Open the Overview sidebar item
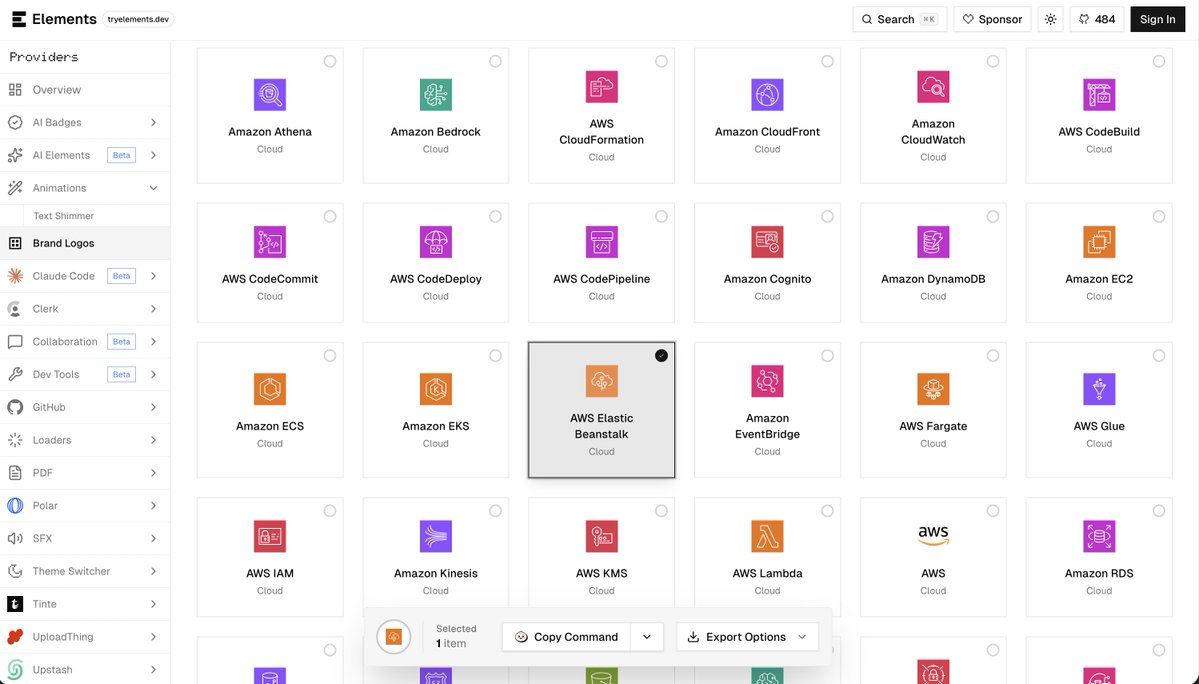Image resolution: width=1199 pixels, height=684 pixels. click(x=85, y=89)
